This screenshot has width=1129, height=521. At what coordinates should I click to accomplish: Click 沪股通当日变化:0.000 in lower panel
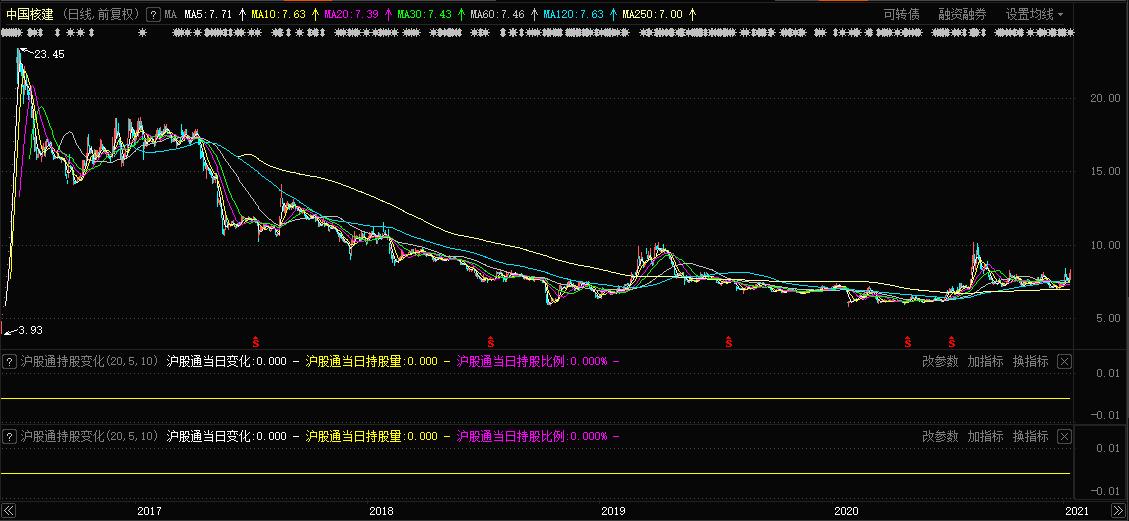(226, 436)
